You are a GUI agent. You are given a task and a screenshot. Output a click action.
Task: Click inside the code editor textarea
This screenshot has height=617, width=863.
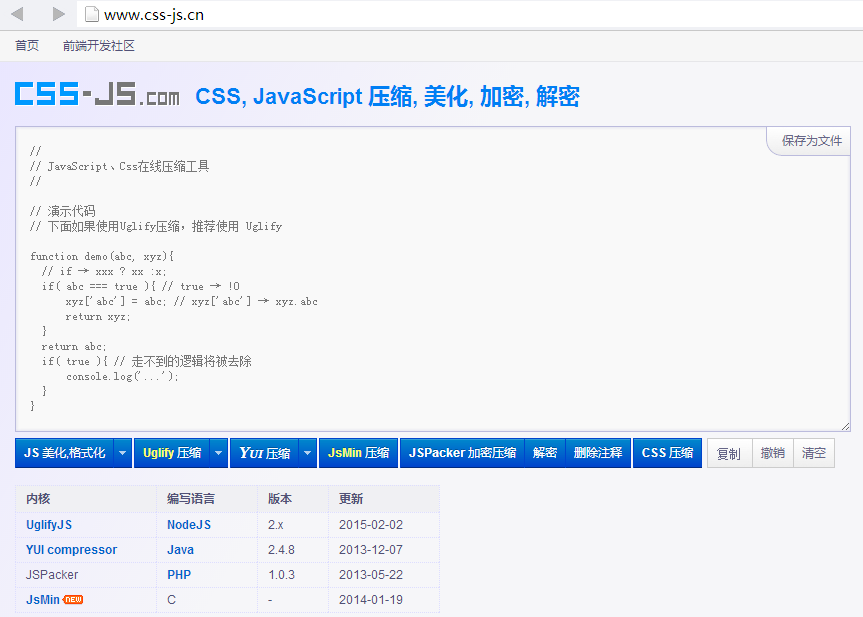433,279
